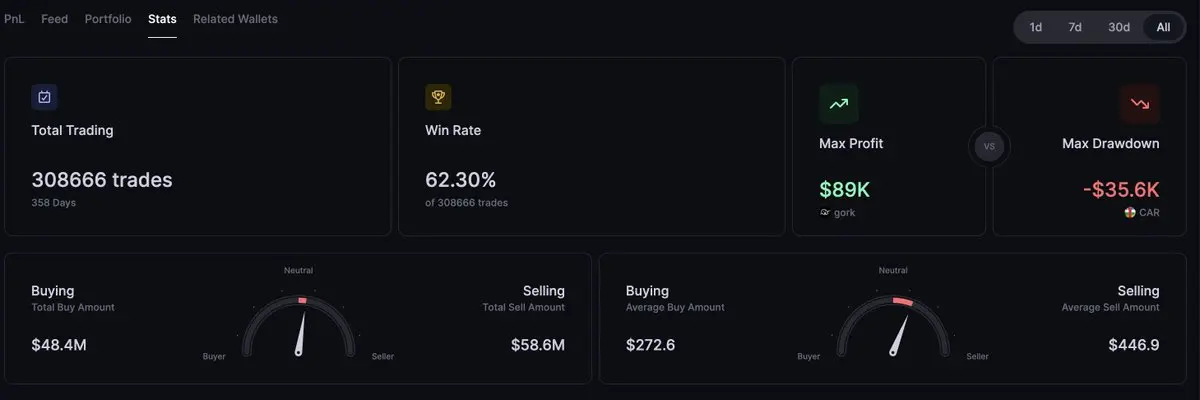This screenshot has height=400, width=1200.
Task: Open the PnL tab
Action: [14, 19]
